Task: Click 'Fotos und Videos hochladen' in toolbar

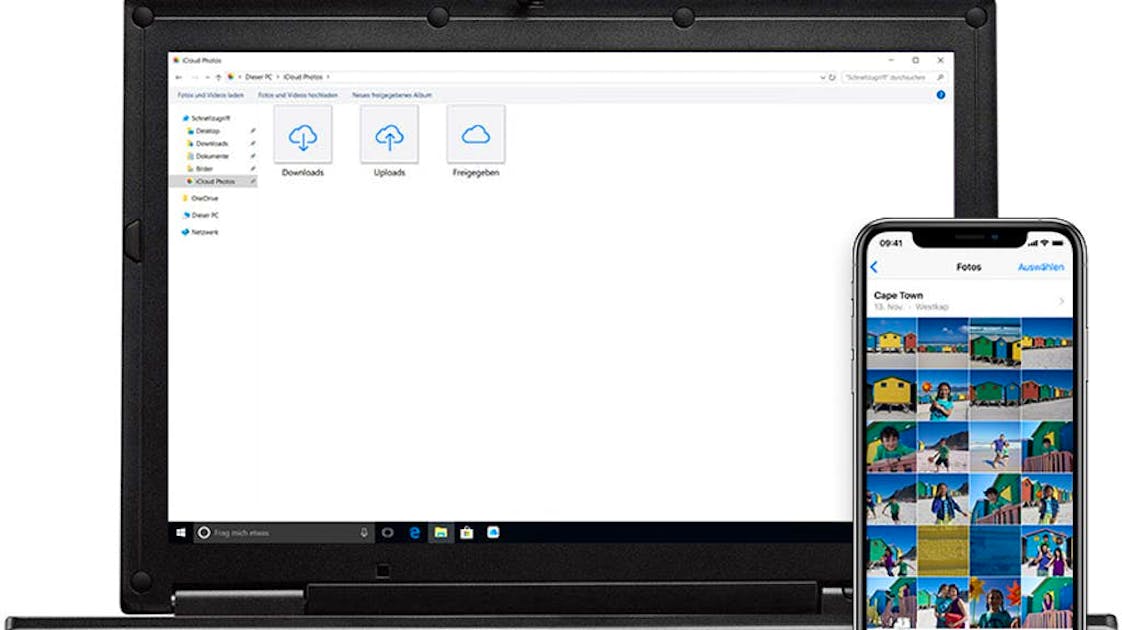Action: 298,95
